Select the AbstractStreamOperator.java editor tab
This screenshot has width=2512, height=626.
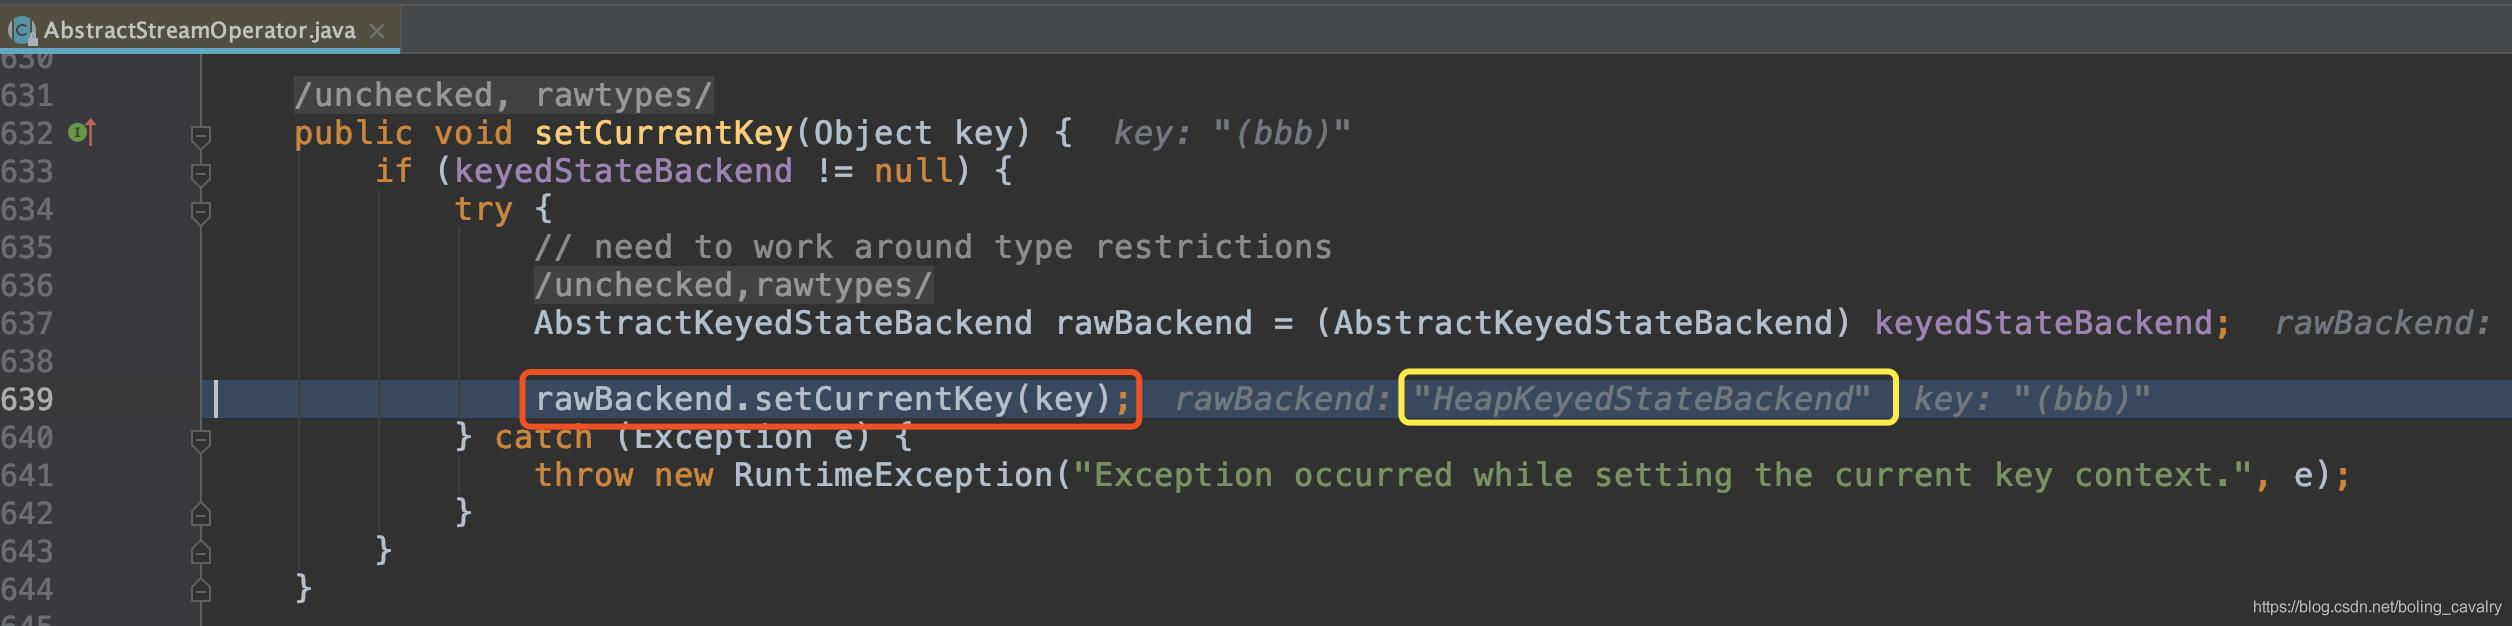[199, 31]
